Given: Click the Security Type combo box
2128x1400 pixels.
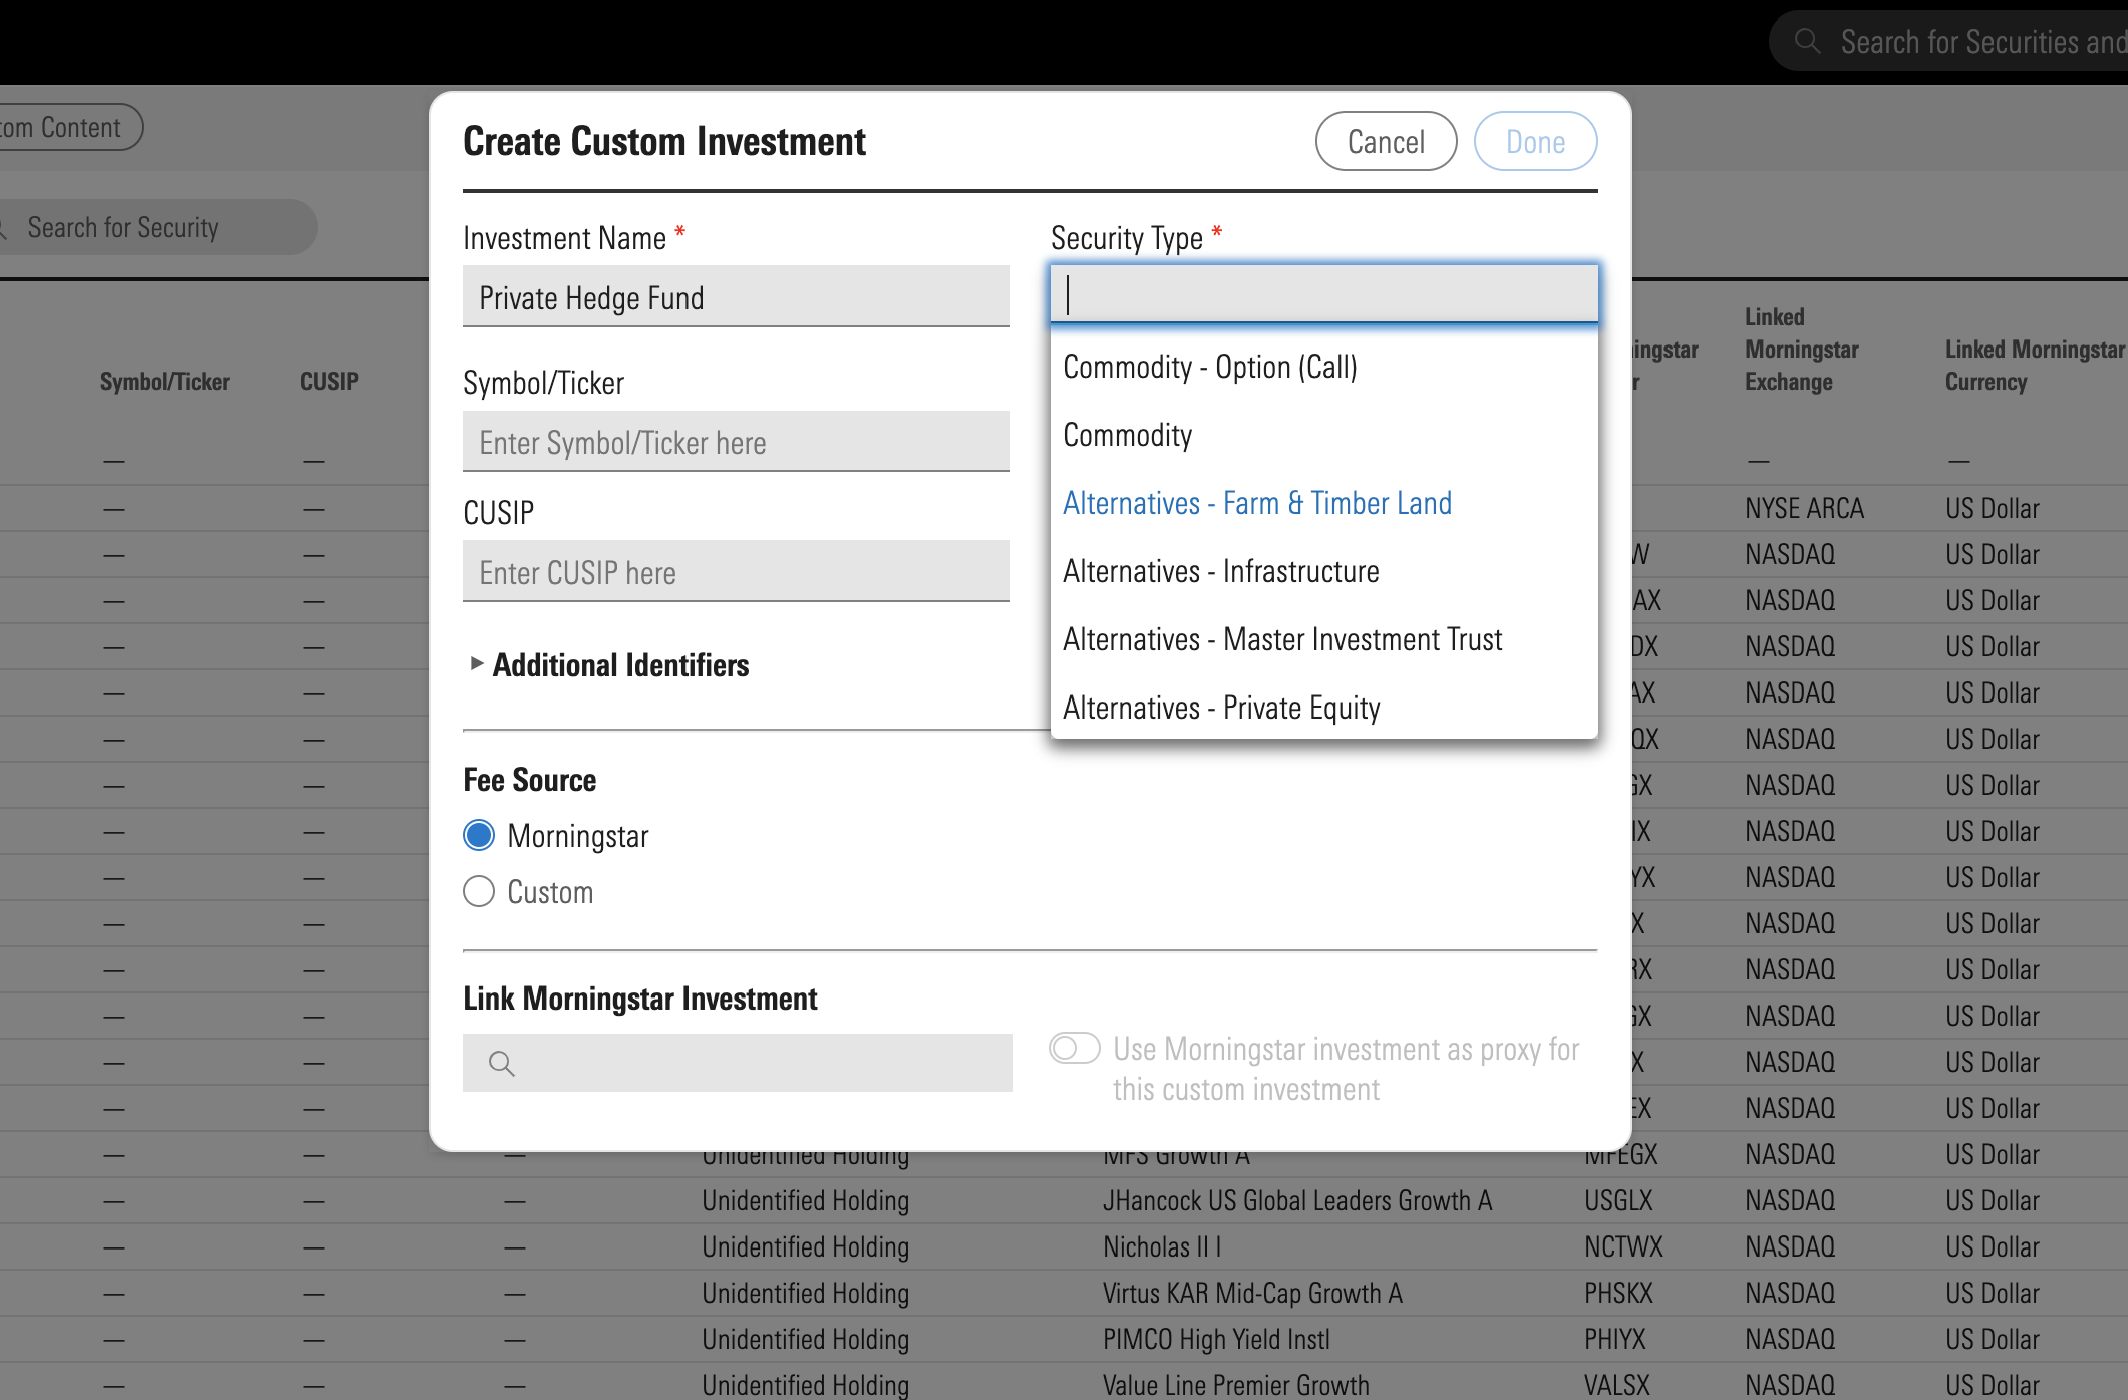Looking at the screenshot, I should (x=1323, y=294).
